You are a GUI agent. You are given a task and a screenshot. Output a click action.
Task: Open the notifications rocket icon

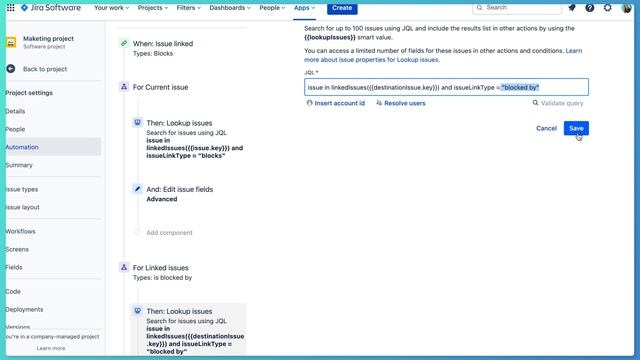[572, 8]
